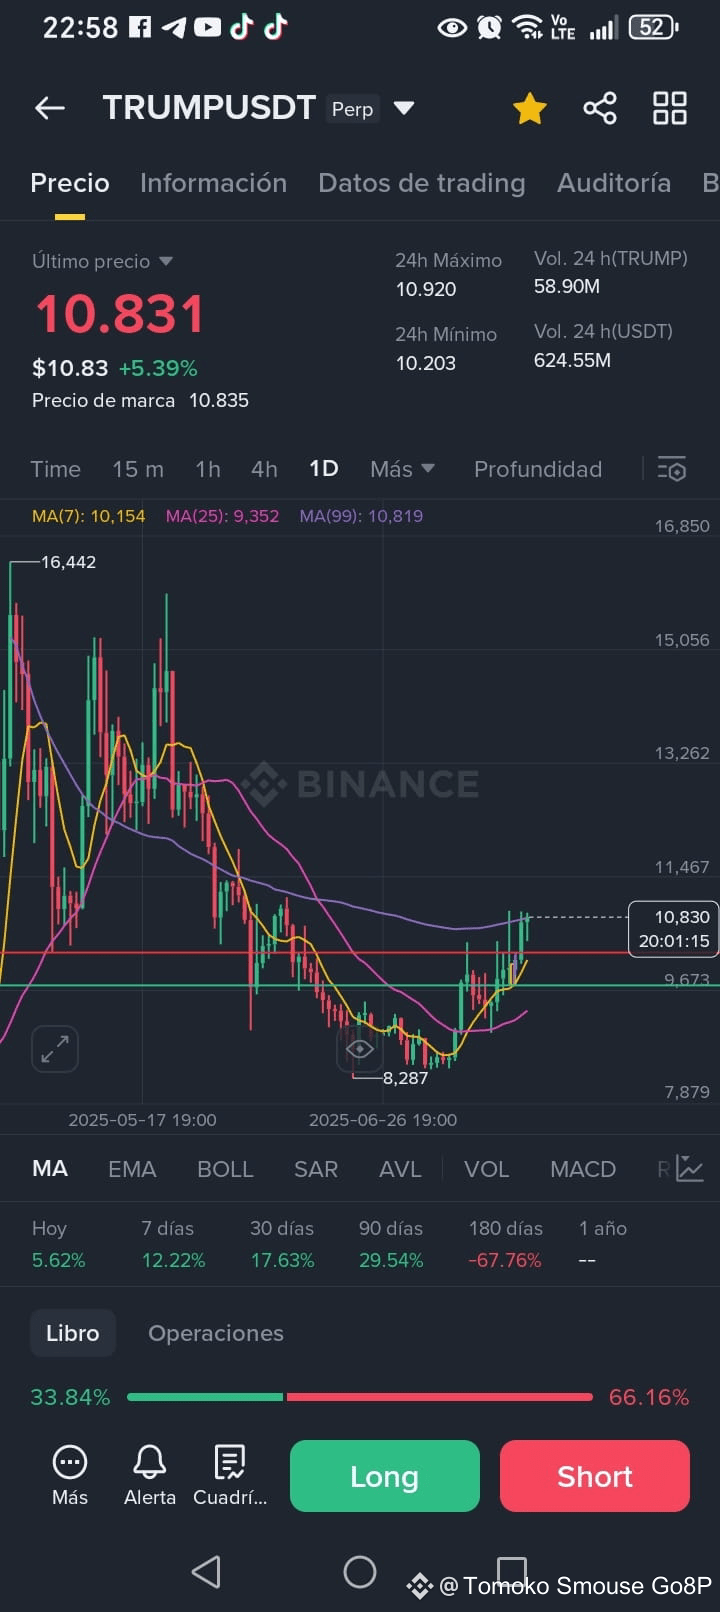This screenshot has height=1612, width=720.
Task: Tap the MA(99) indicator value
Action: [x=361, y=516]
